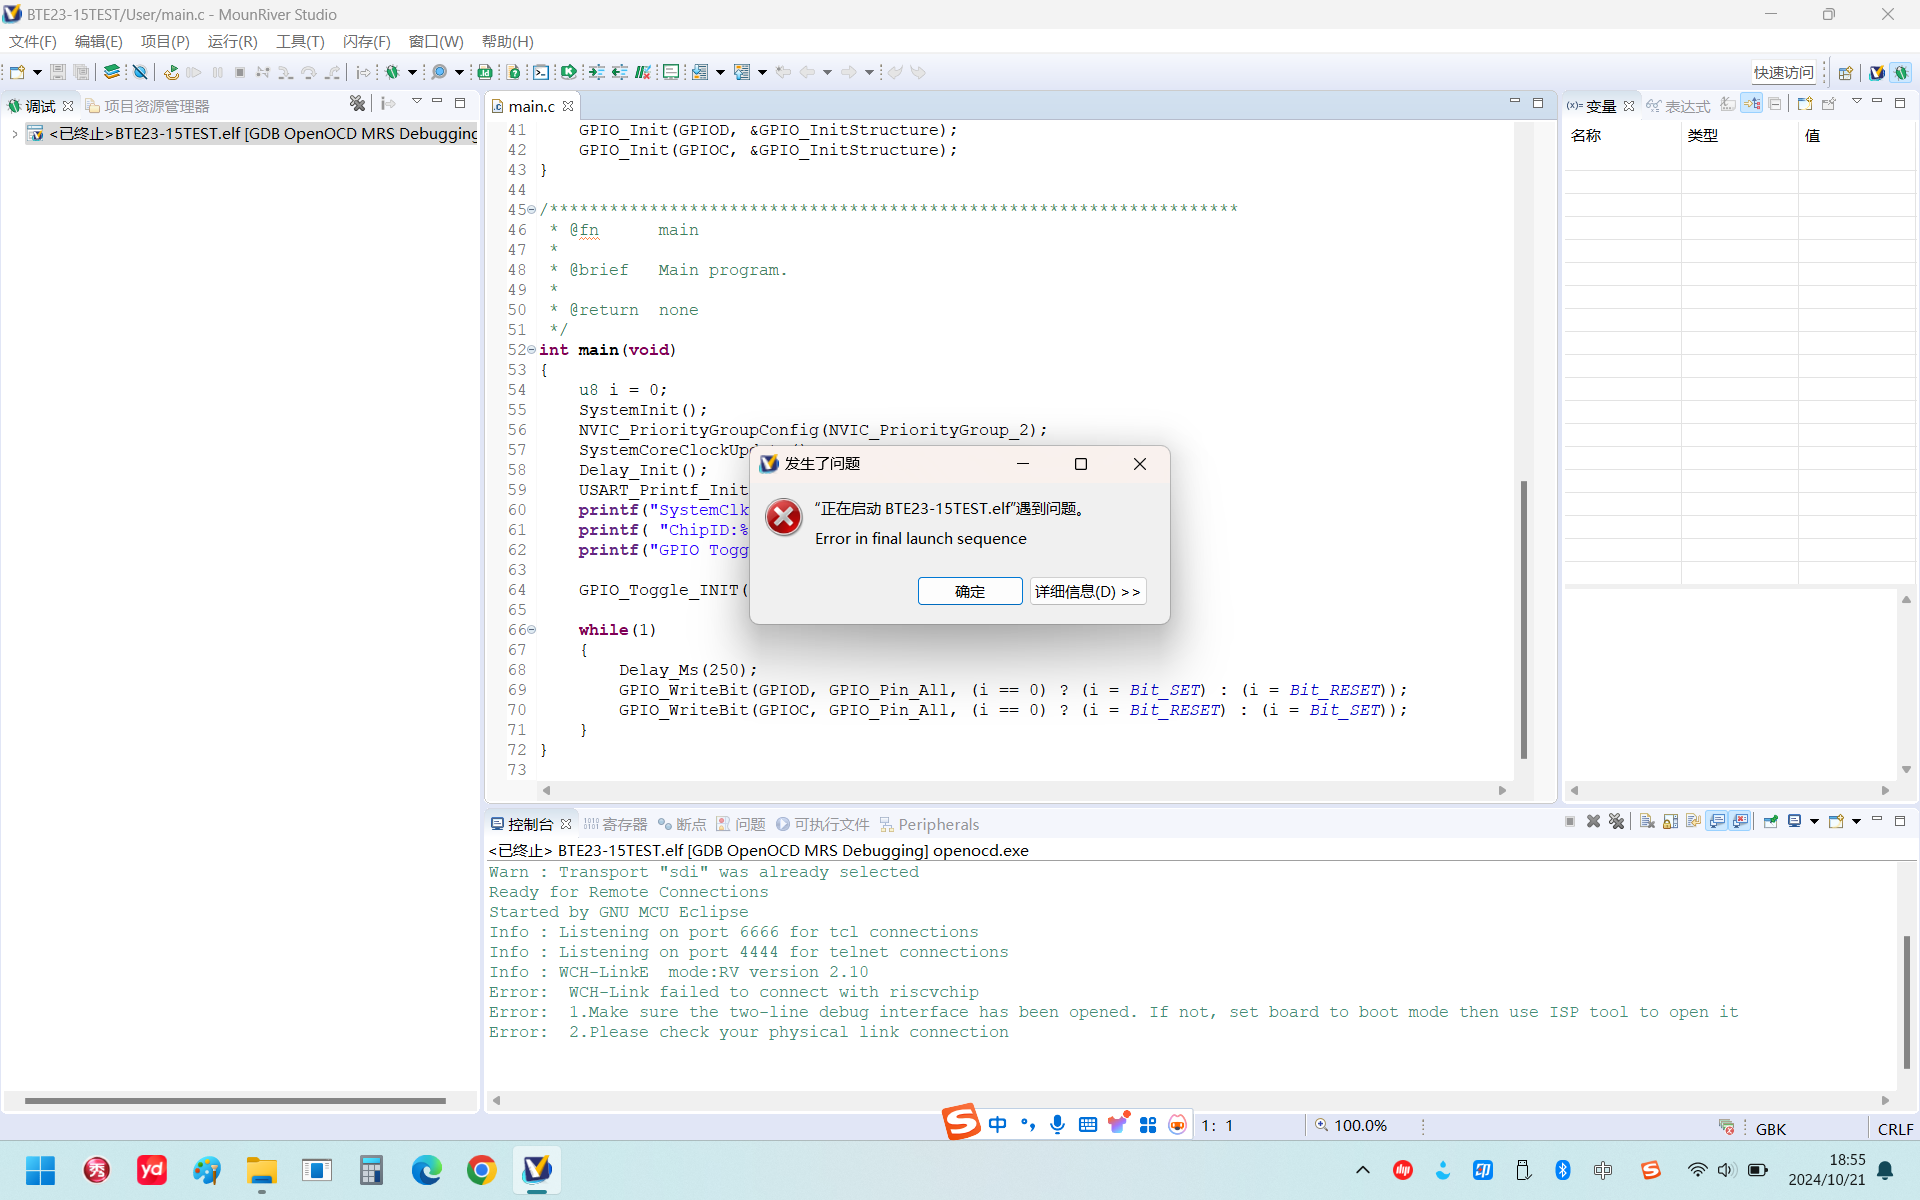Screen dimensions: 1920x1200
Task: Open the Debug configurations dropdown arrow
Action: click(412, 72)
